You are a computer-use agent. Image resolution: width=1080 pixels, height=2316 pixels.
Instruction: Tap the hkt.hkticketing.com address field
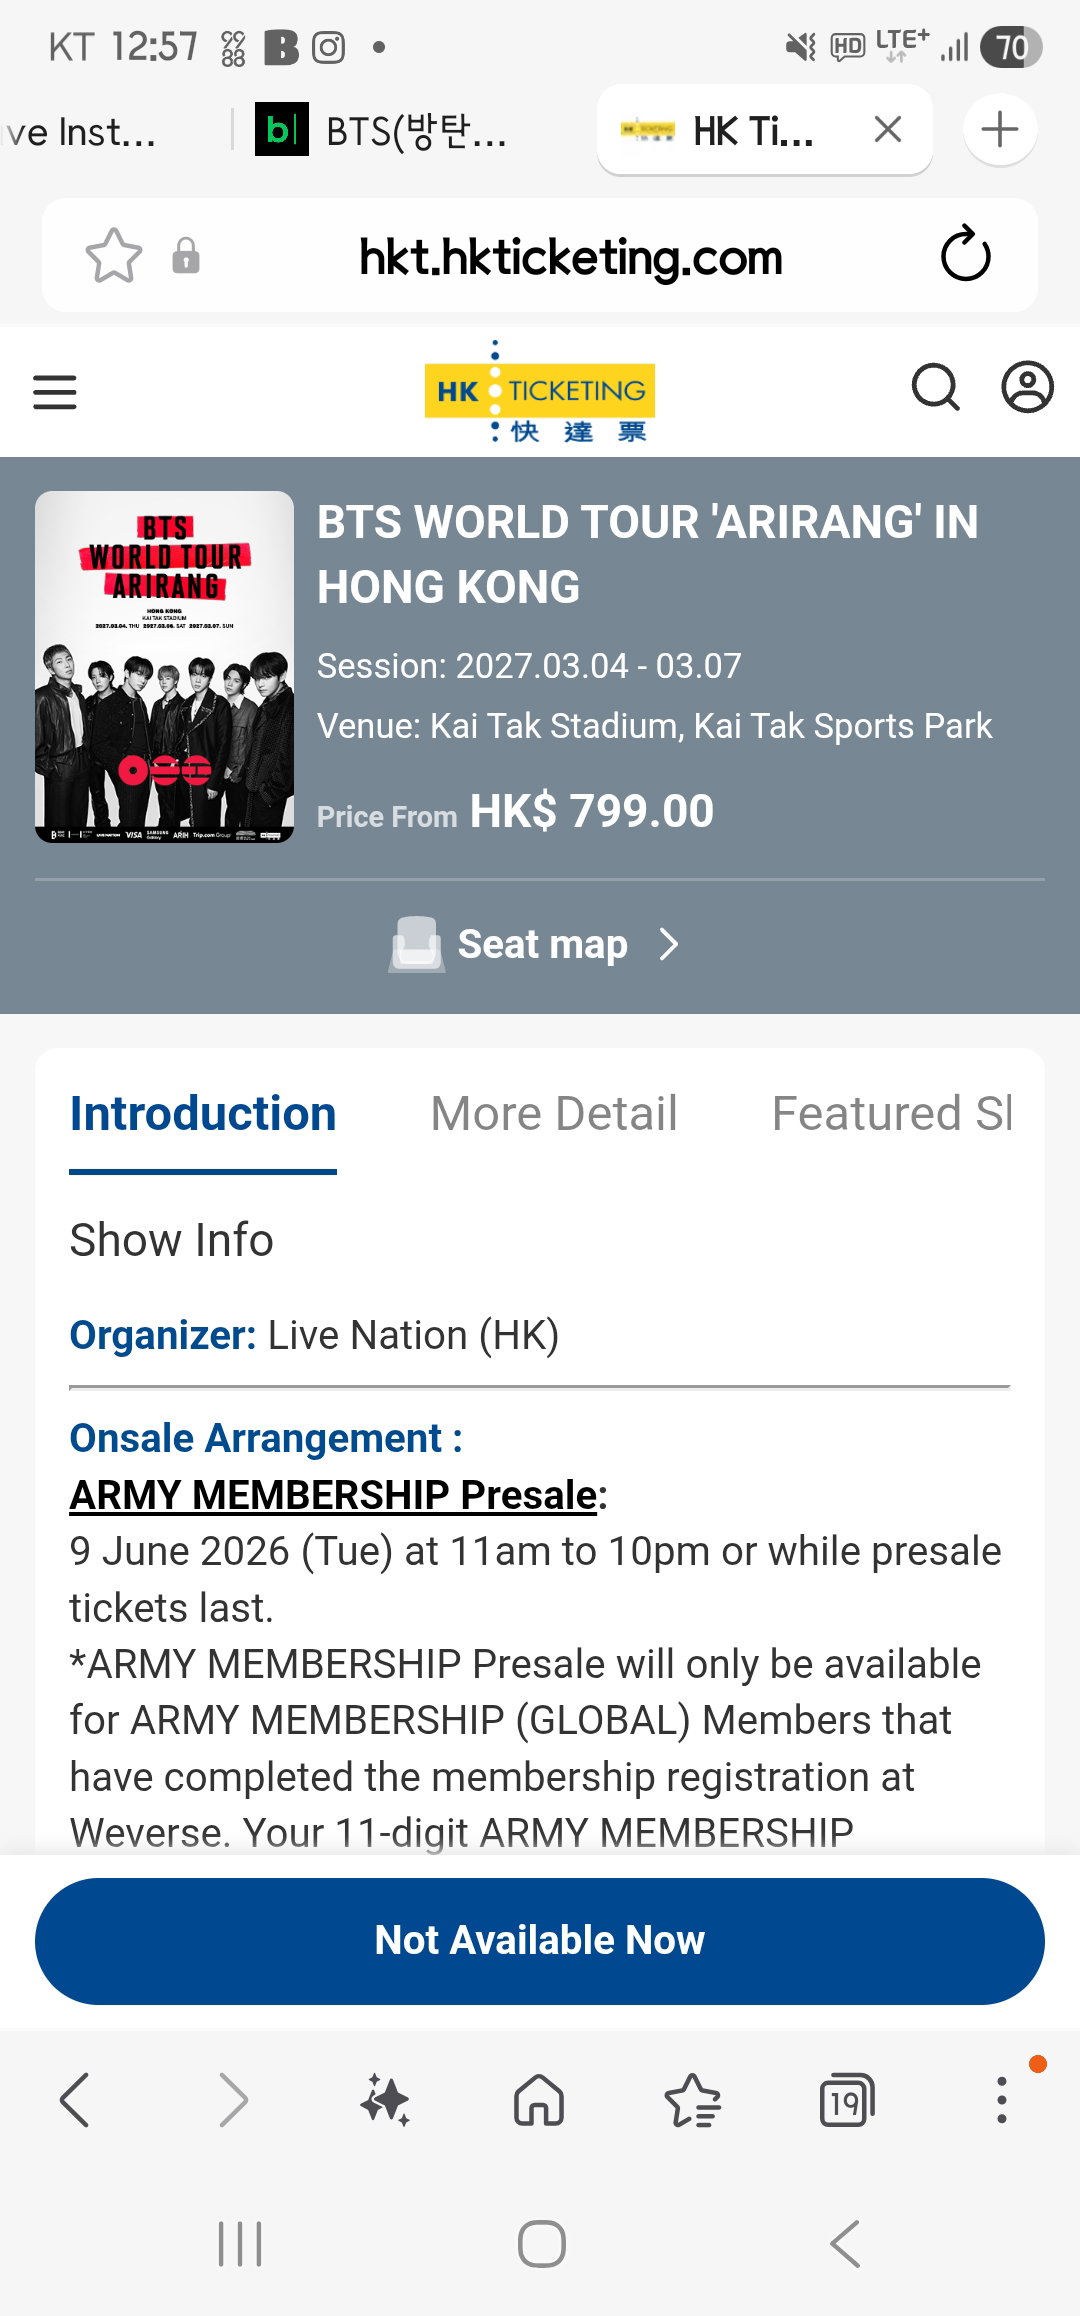tap(570, 257)
